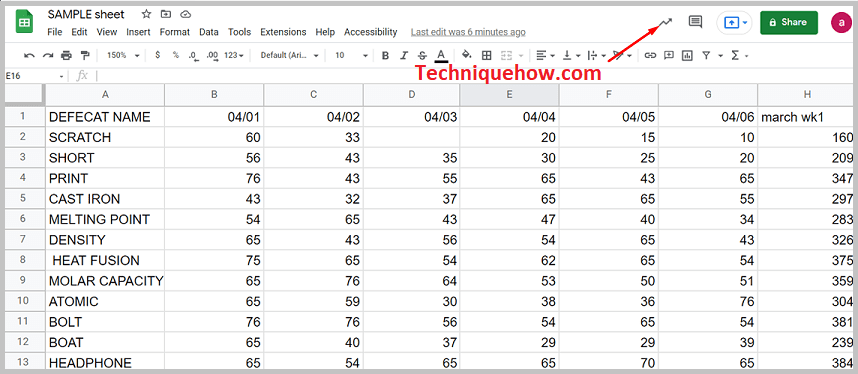
Task: Click the Insert chart icon
Action: pos(687,55)
